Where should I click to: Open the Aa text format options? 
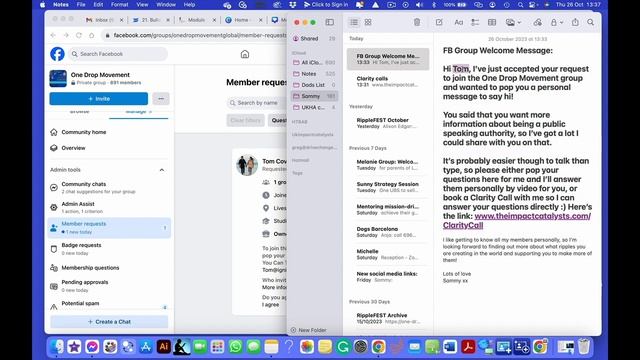(x=458, y=22)
